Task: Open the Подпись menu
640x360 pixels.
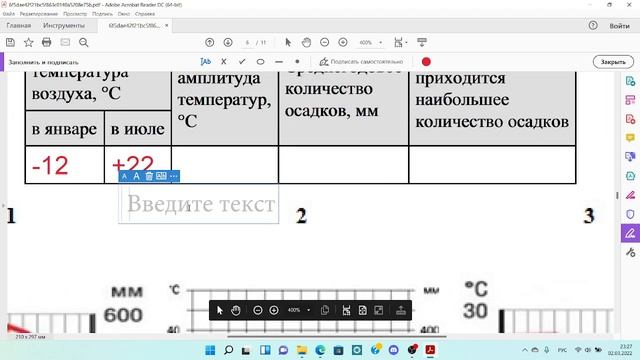Action: [102, 14]
